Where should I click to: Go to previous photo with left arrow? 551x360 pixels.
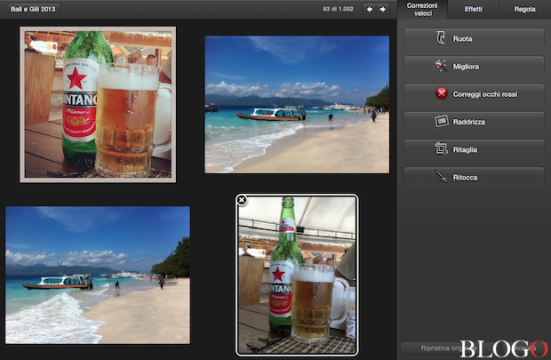[x=369, y=9]
